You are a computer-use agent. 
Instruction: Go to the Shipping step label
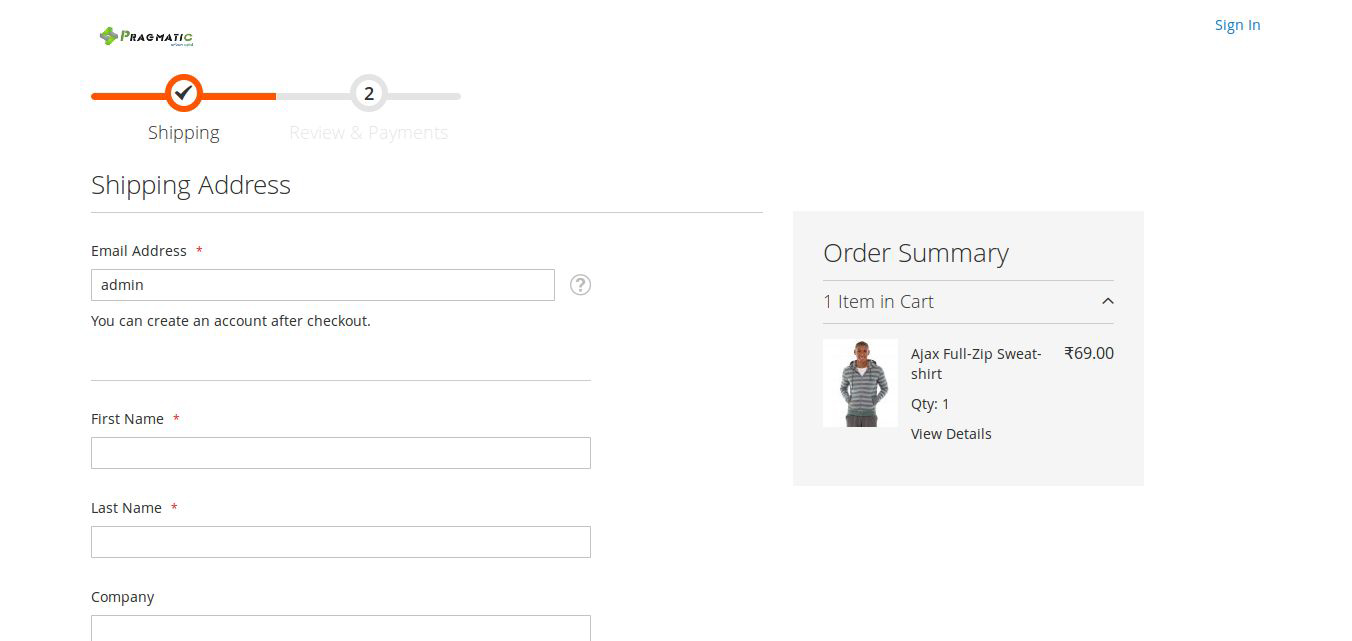[183, 133]
